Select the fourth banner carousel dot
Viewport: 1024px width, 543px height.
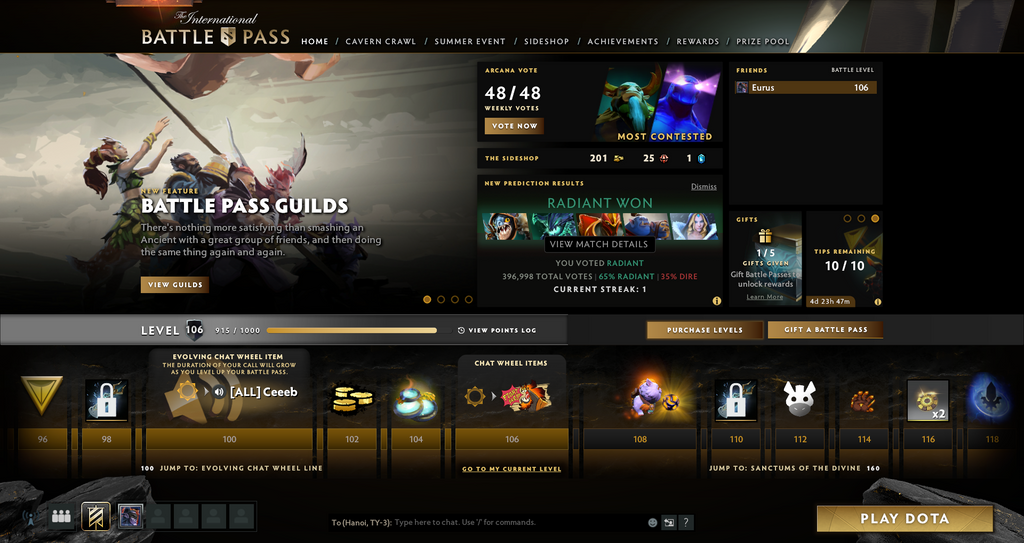point(468,299)
